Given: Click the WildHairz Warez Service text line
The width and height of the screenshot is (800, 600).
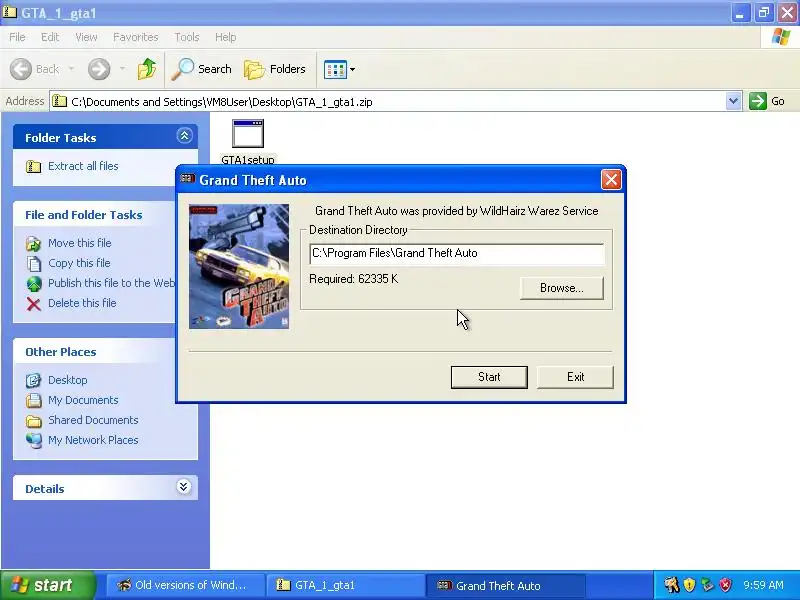Looking at the screenshot, I should click(457, 211).
